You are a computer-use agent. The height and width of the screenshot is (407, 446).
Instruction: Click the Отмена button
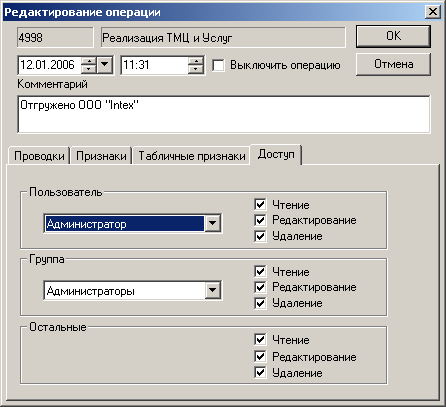(x=393, y=64)
